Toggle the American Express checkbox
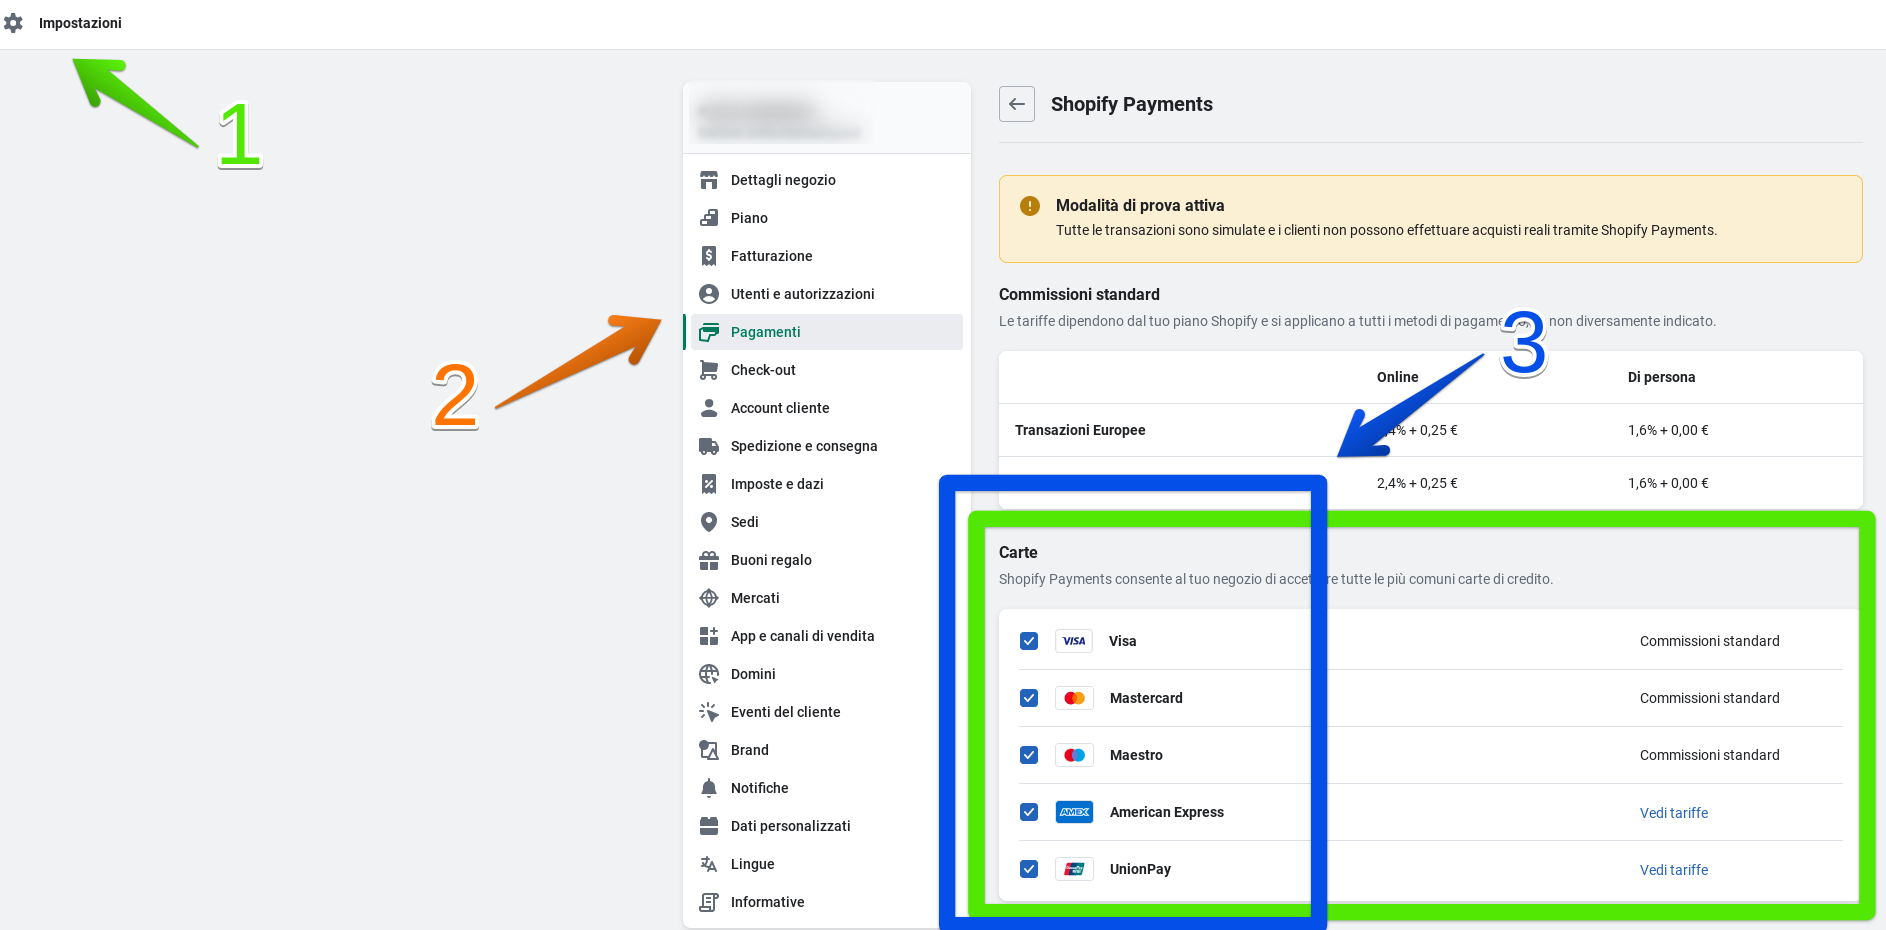The height and width of the screenshot is (930, 1886). click(x=1029, y=812)
